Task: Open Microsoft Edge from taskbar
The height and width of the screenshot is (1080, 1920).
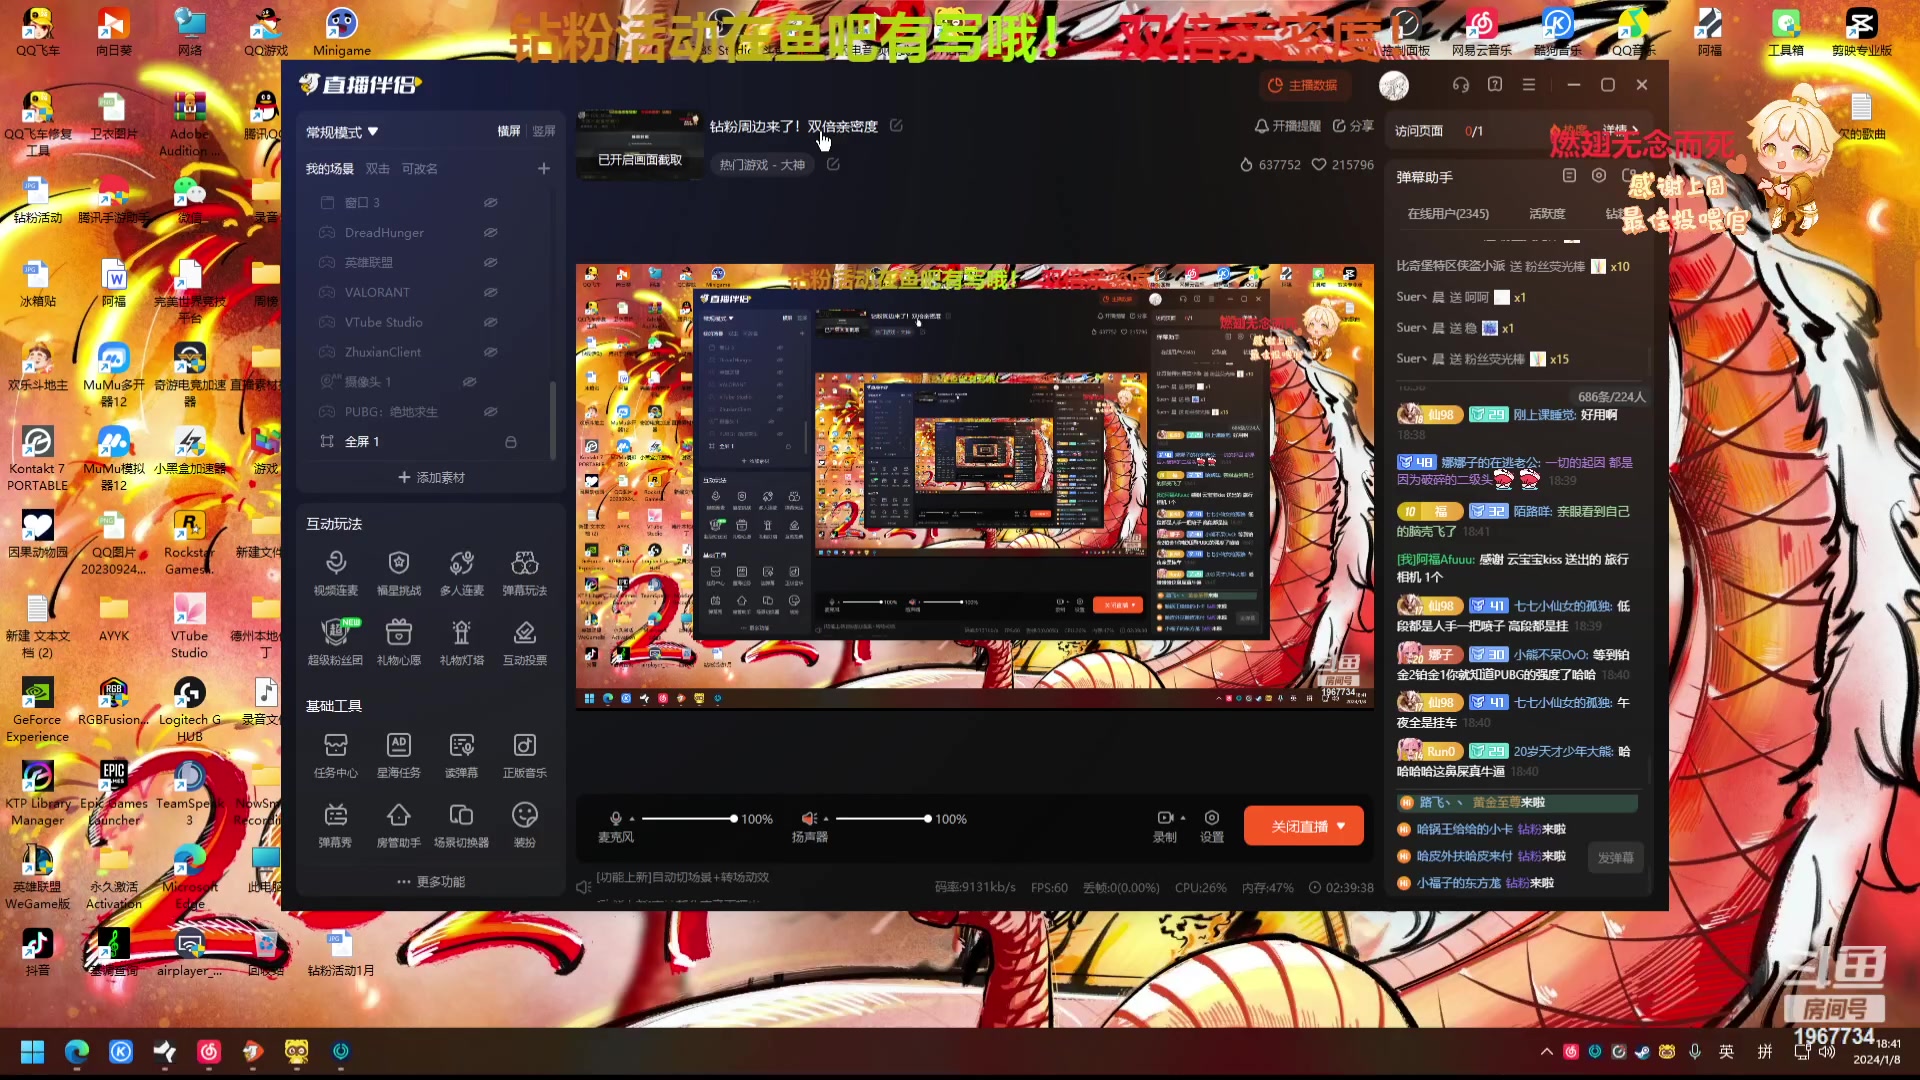Action: [x=77, y=1052]
